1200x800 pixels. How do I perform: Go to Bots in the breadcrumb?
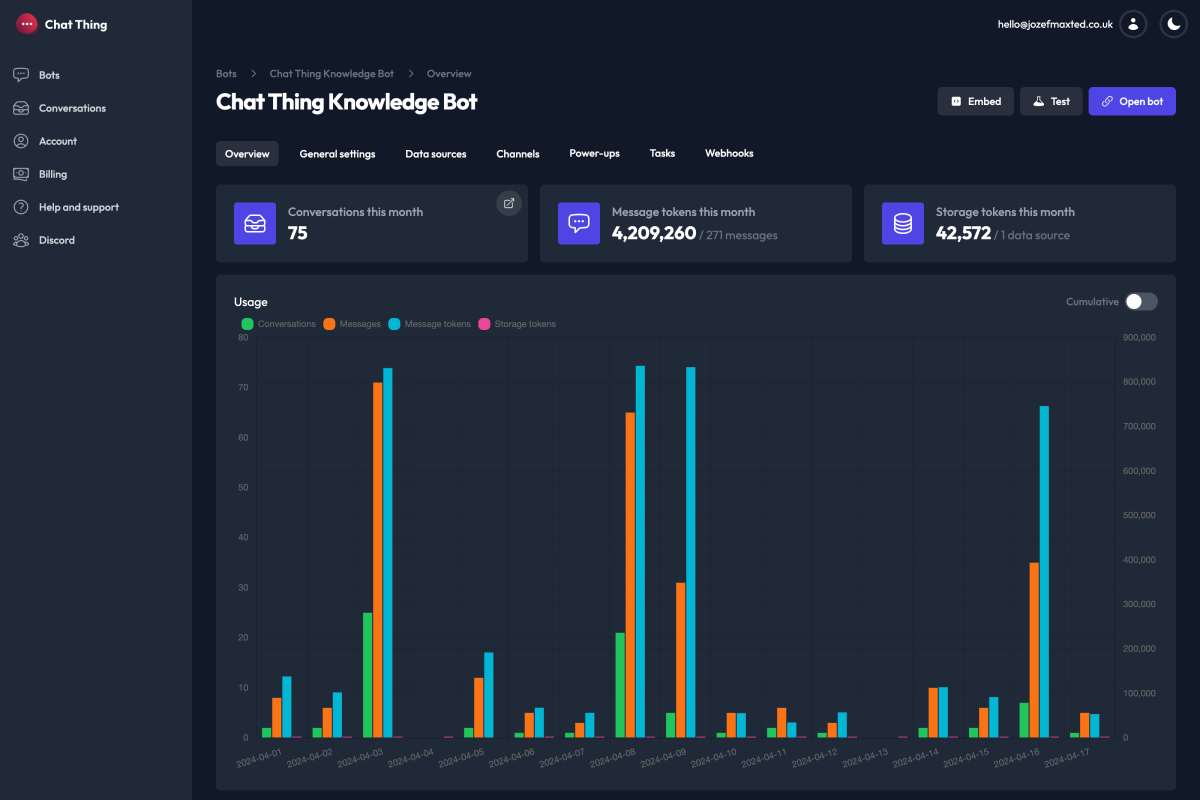pyautogui.click(x=227, y=74)
